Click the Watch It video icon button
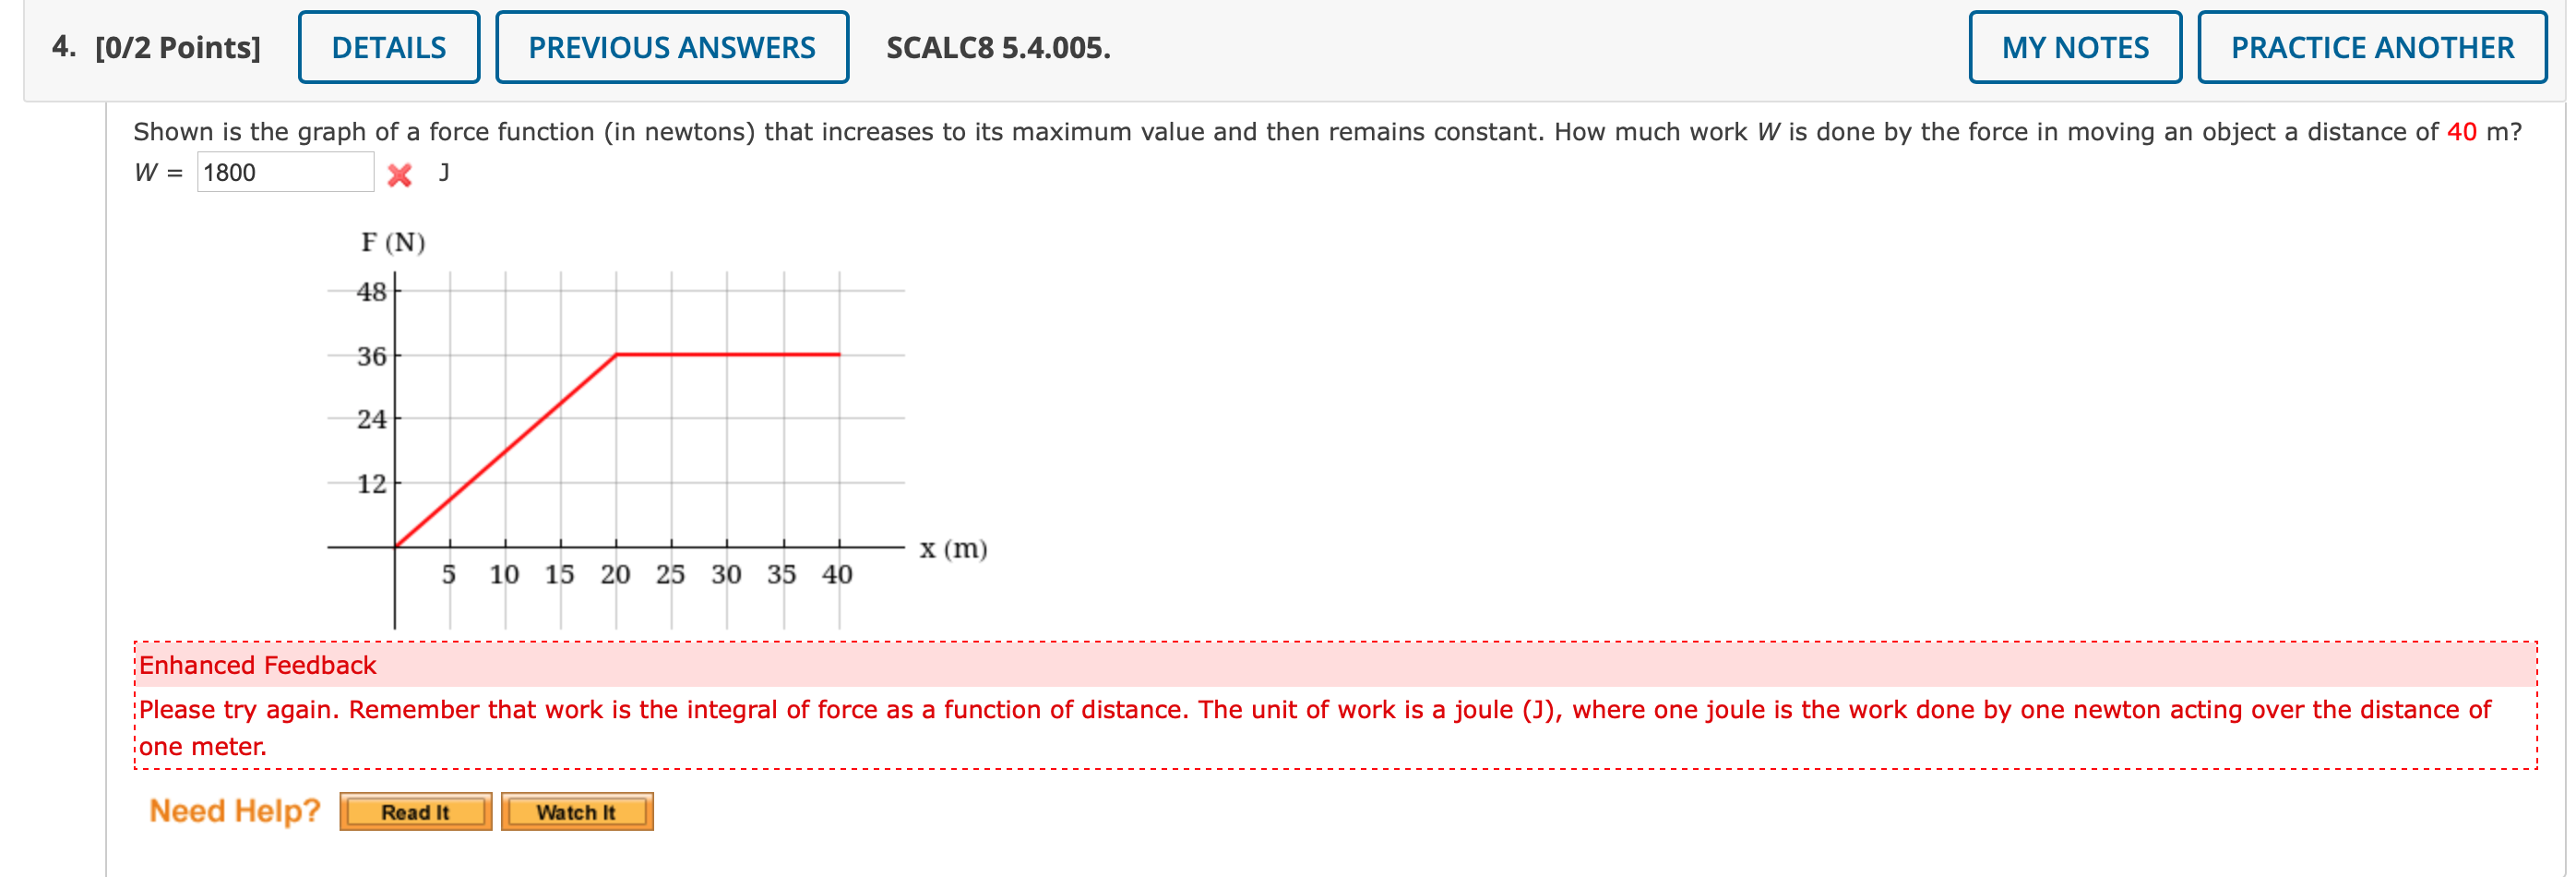 coord(577,812)
